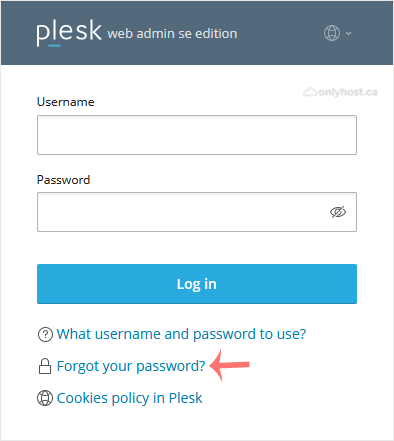Toggle password visibility eye icon
This screenshot has height=441, width=394.
pos(338,212)
